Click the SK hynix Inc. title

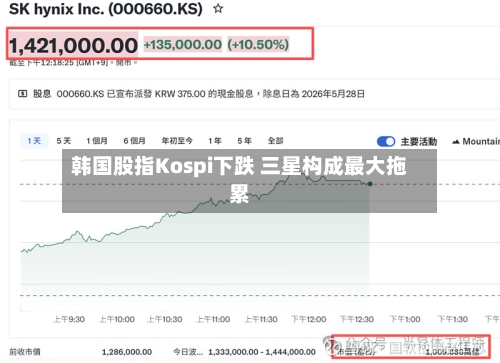click(x=106, y=9)
